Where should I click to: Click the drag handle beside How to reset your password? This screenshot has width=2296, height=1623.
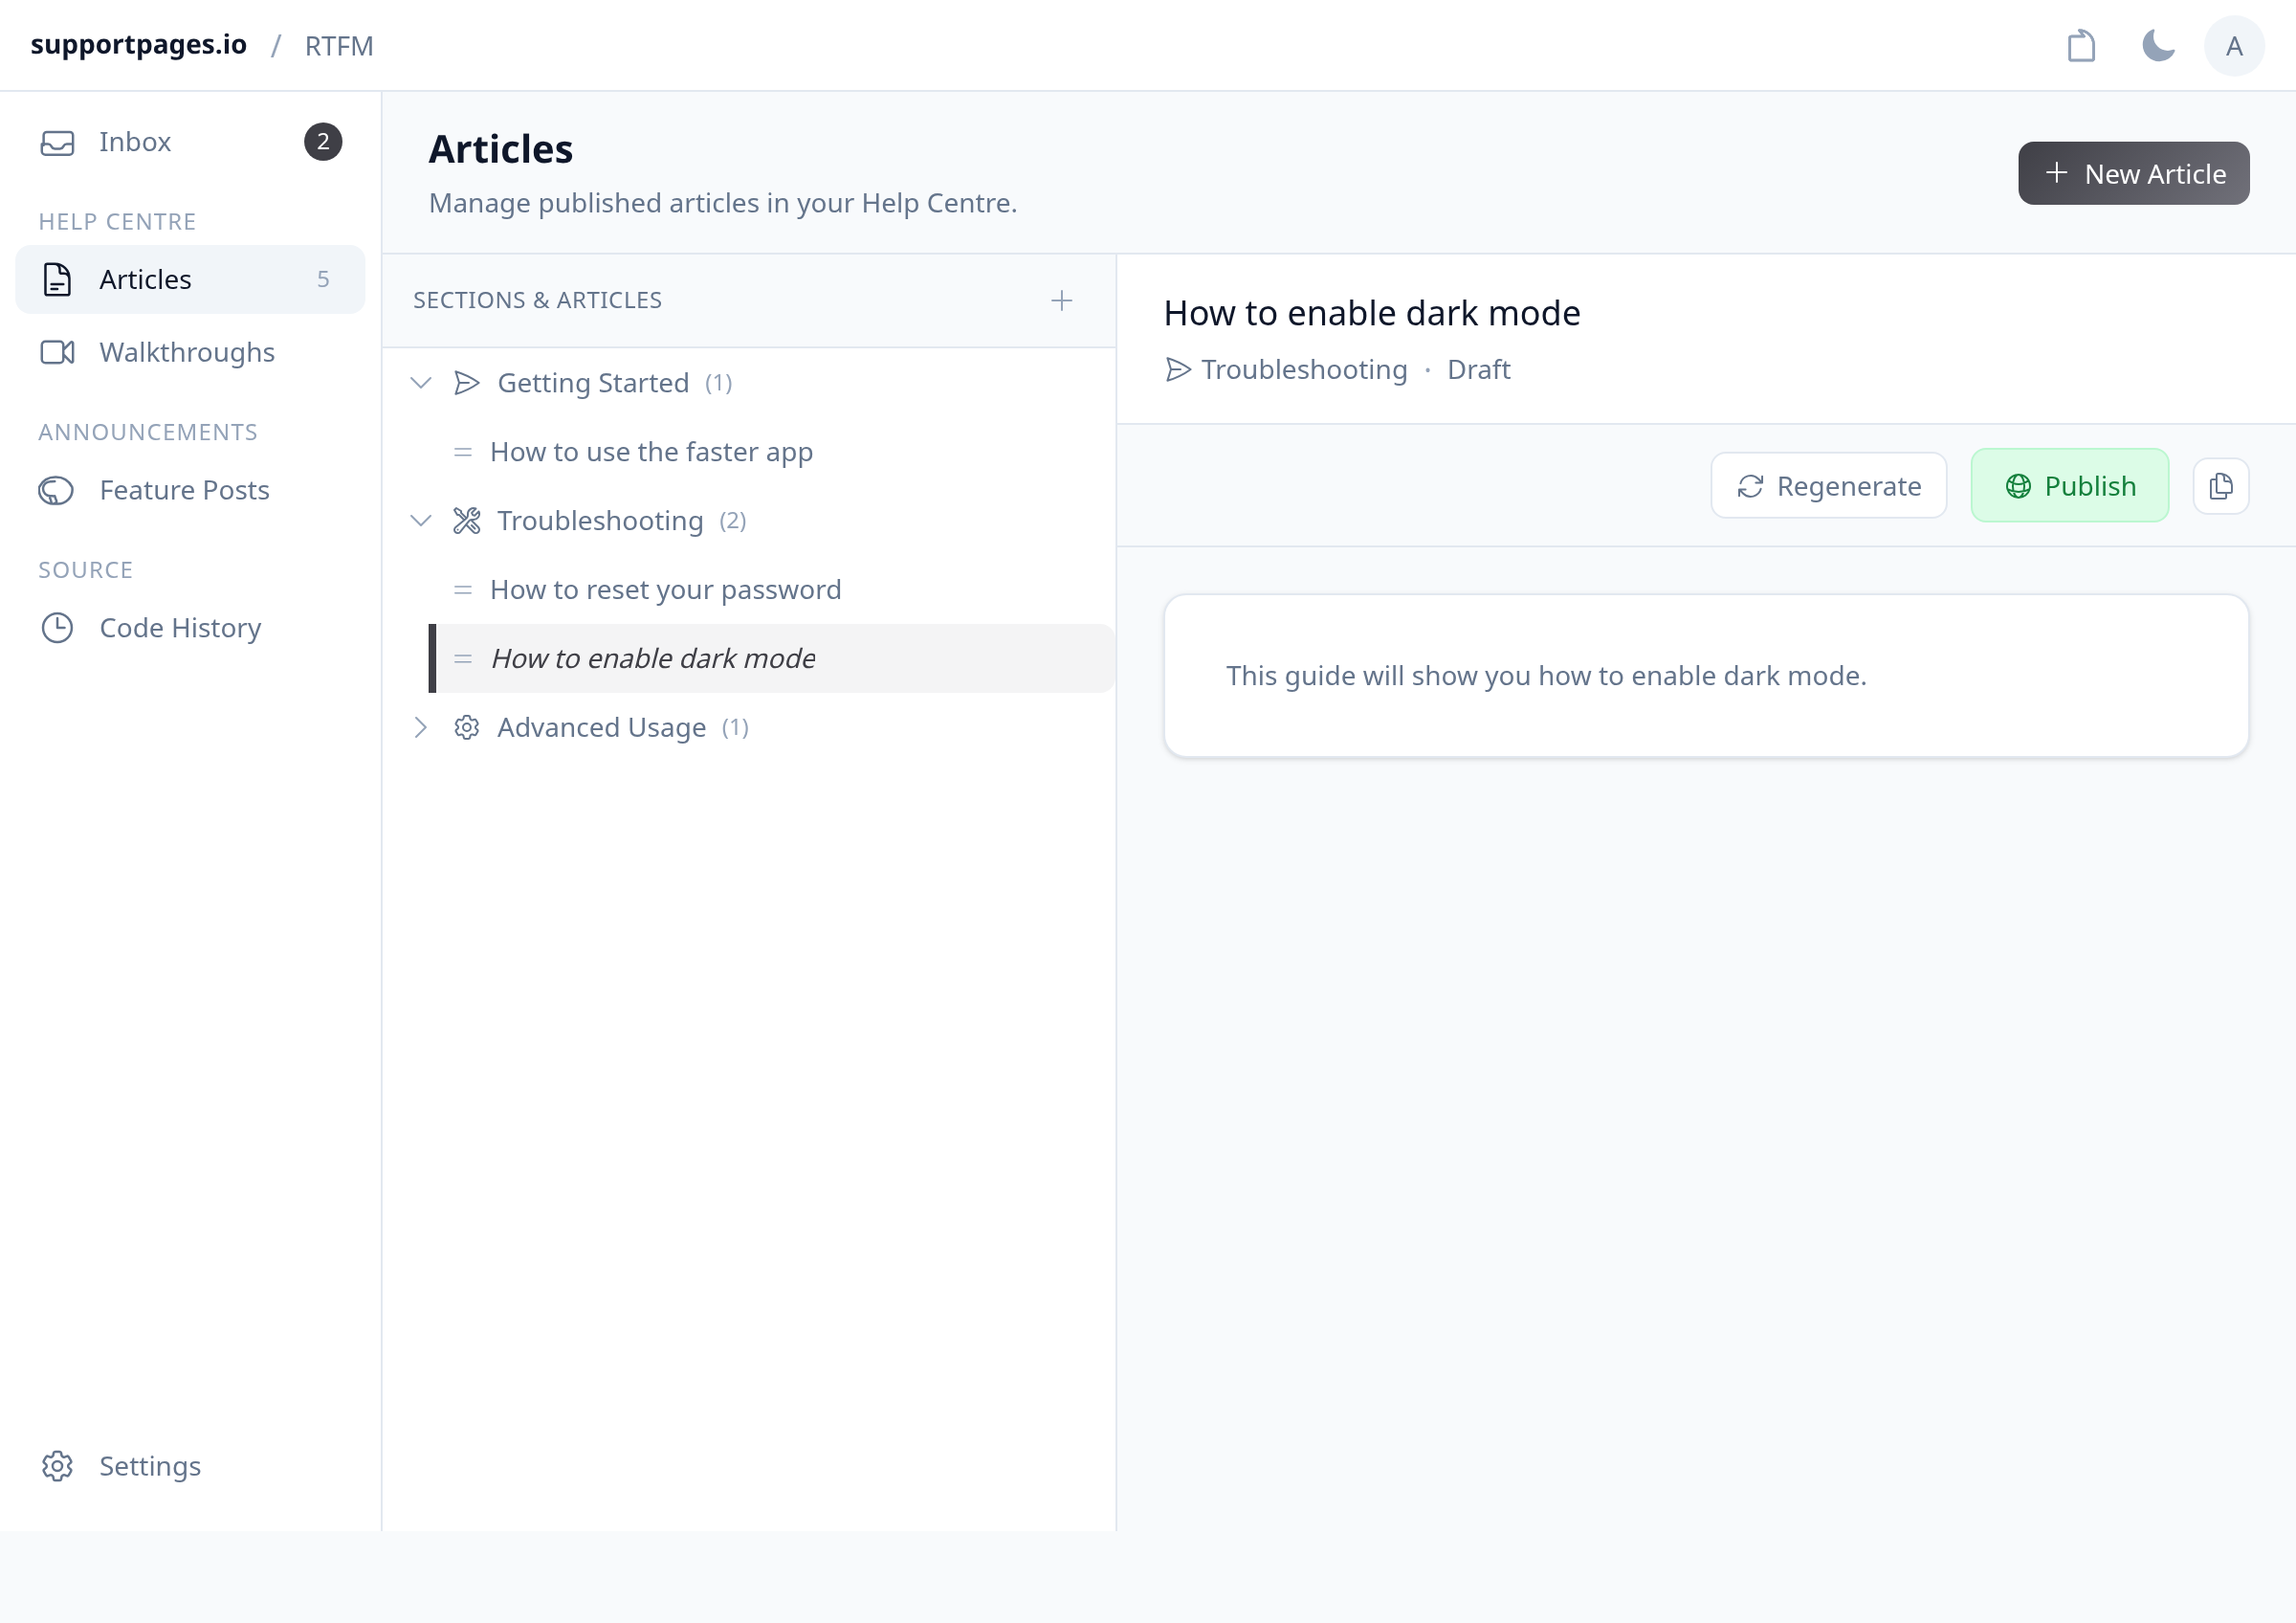463,590
